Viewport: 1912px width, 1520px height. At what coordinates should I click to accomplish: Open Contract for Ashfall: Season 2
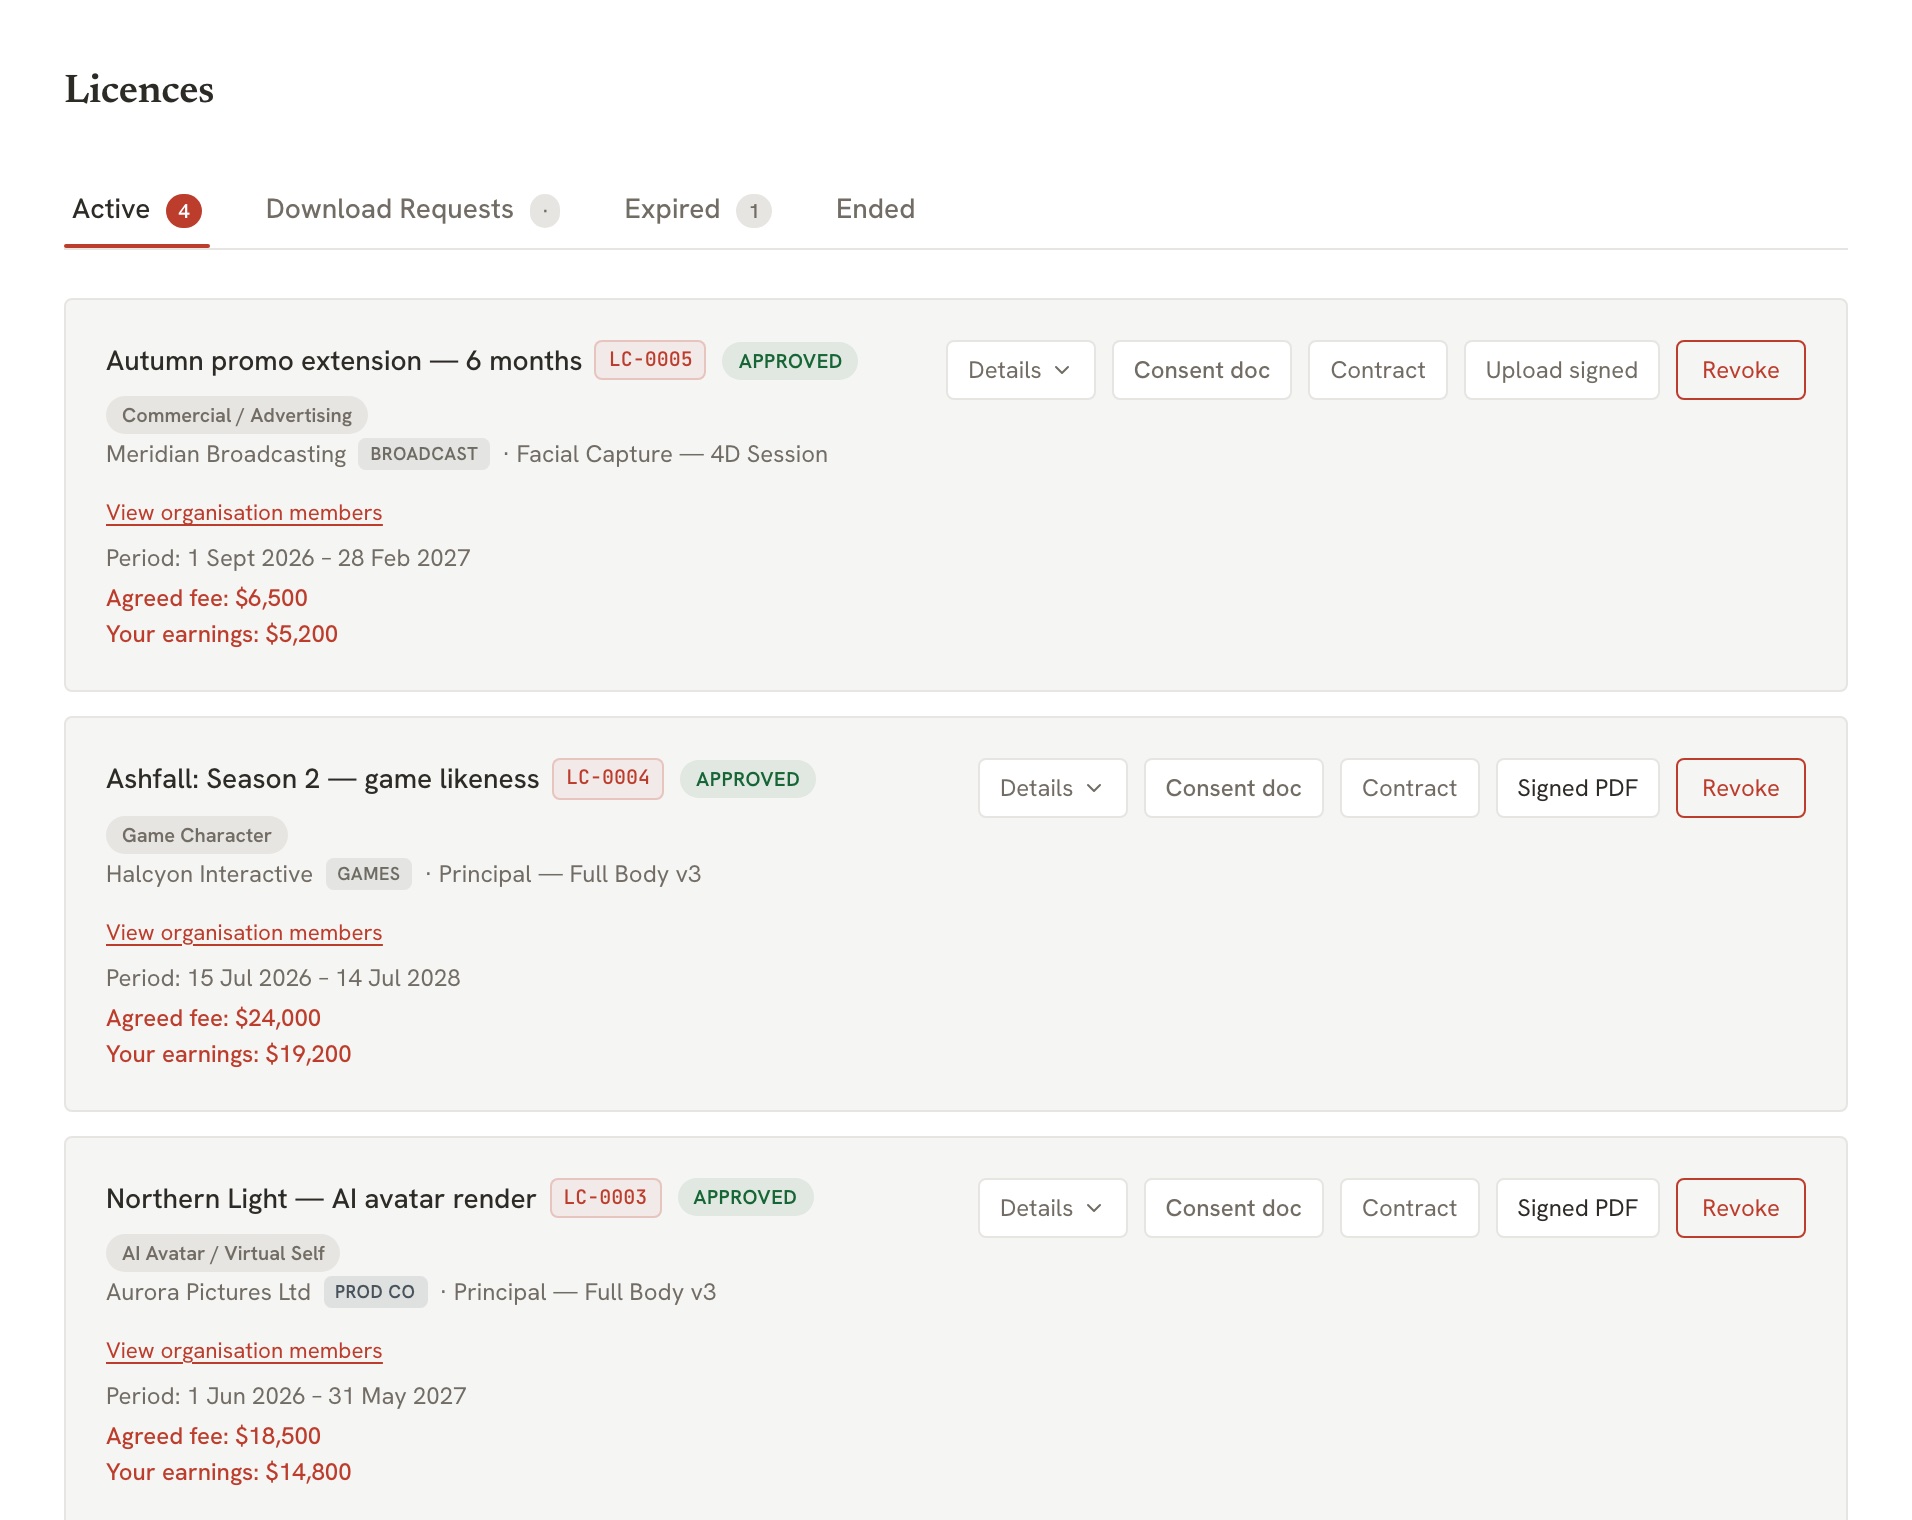(x=1409, y=788)
